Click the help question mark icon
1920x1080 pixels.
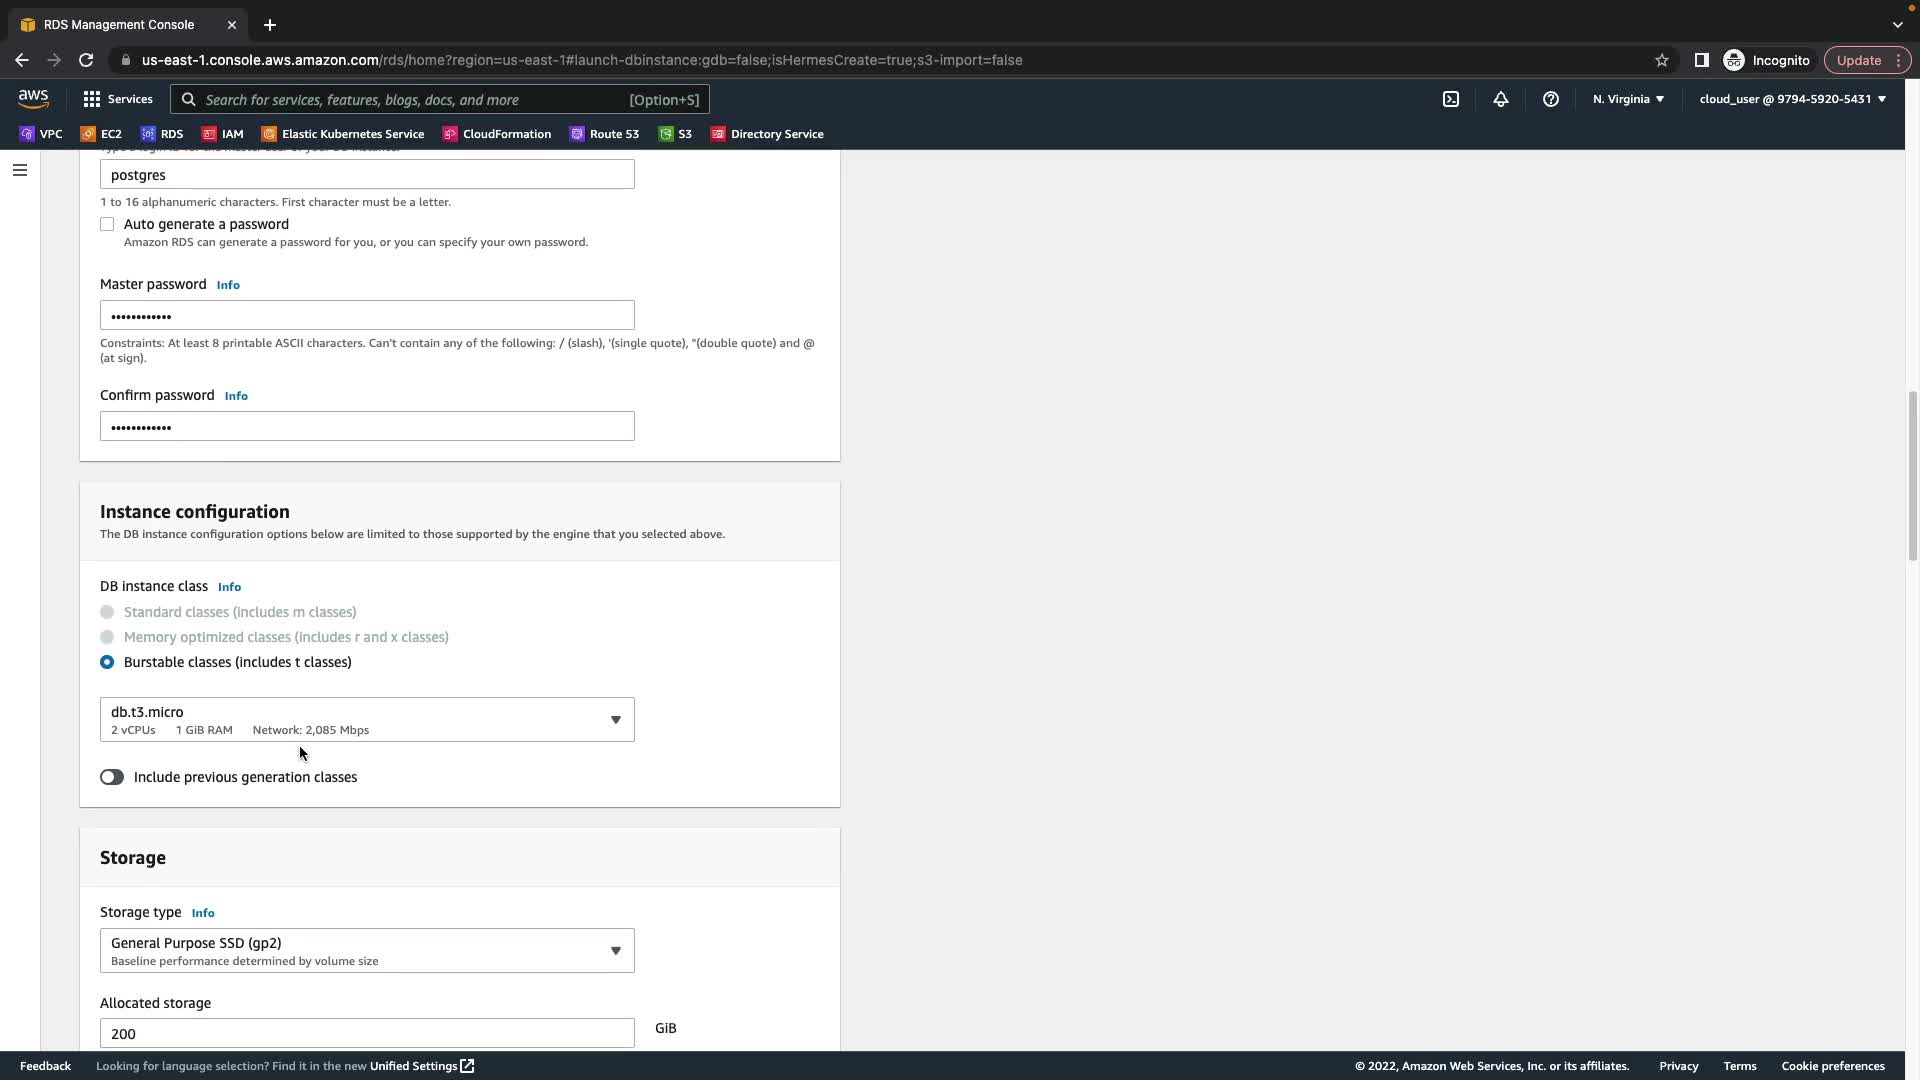pos(1550,99)
